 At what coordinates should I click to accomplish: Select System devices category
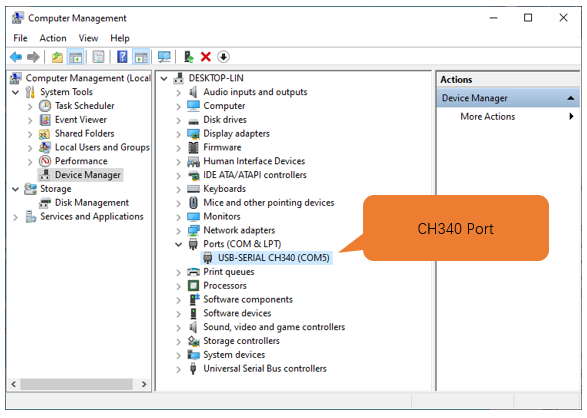click(x=234, y=355)
